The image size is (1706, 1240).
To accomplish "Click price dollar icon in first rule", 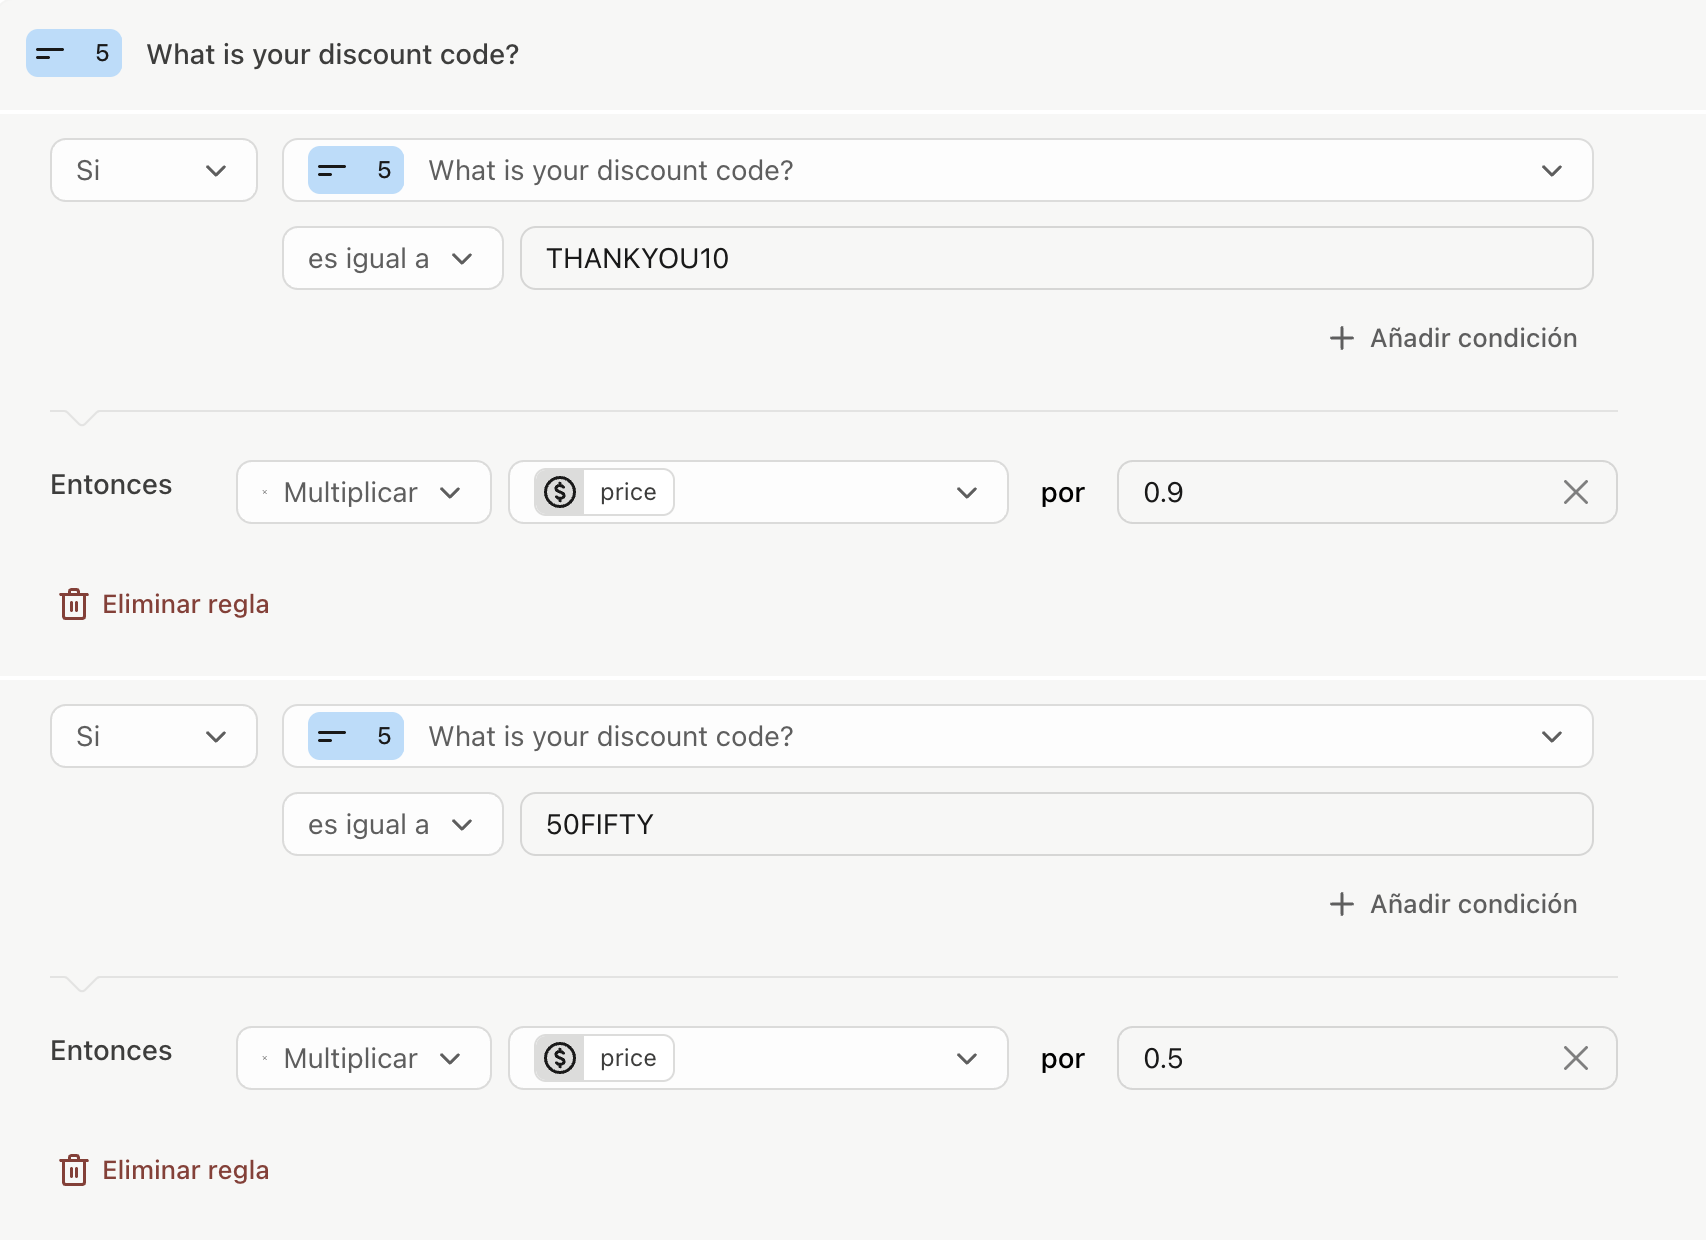I will pyautogui.click(x=560, y=492).
